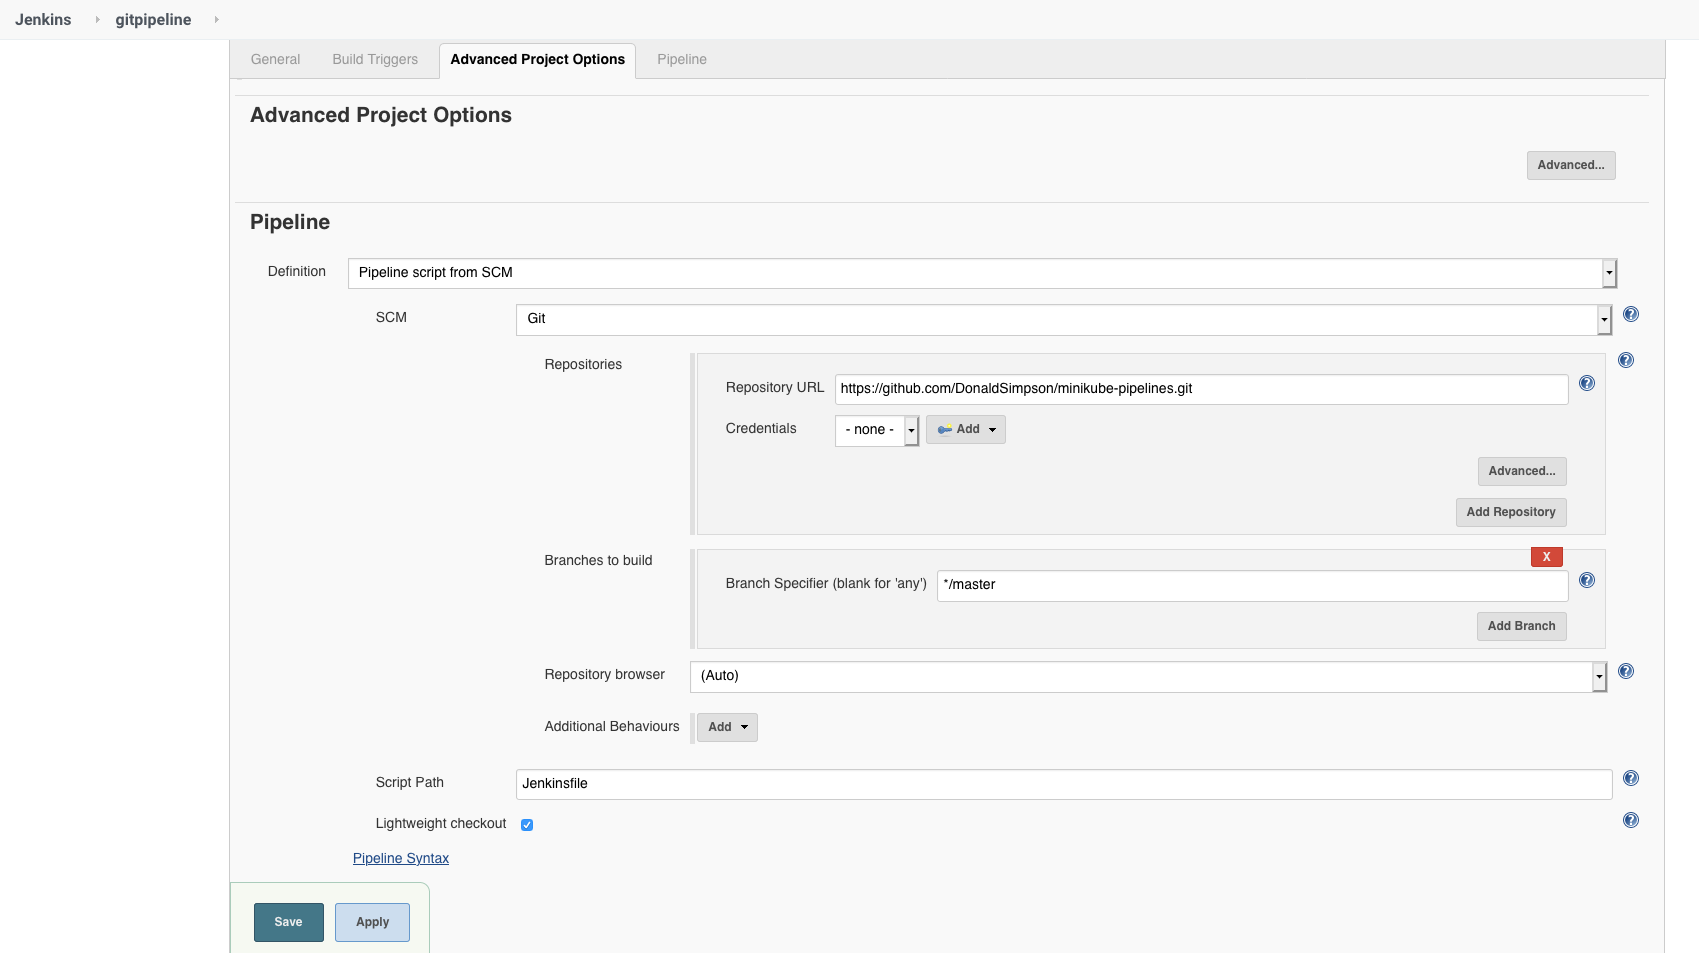Open the Pipeline Syntax link
This screenshot has width=1699, height=953.
[x=401, y=859]
